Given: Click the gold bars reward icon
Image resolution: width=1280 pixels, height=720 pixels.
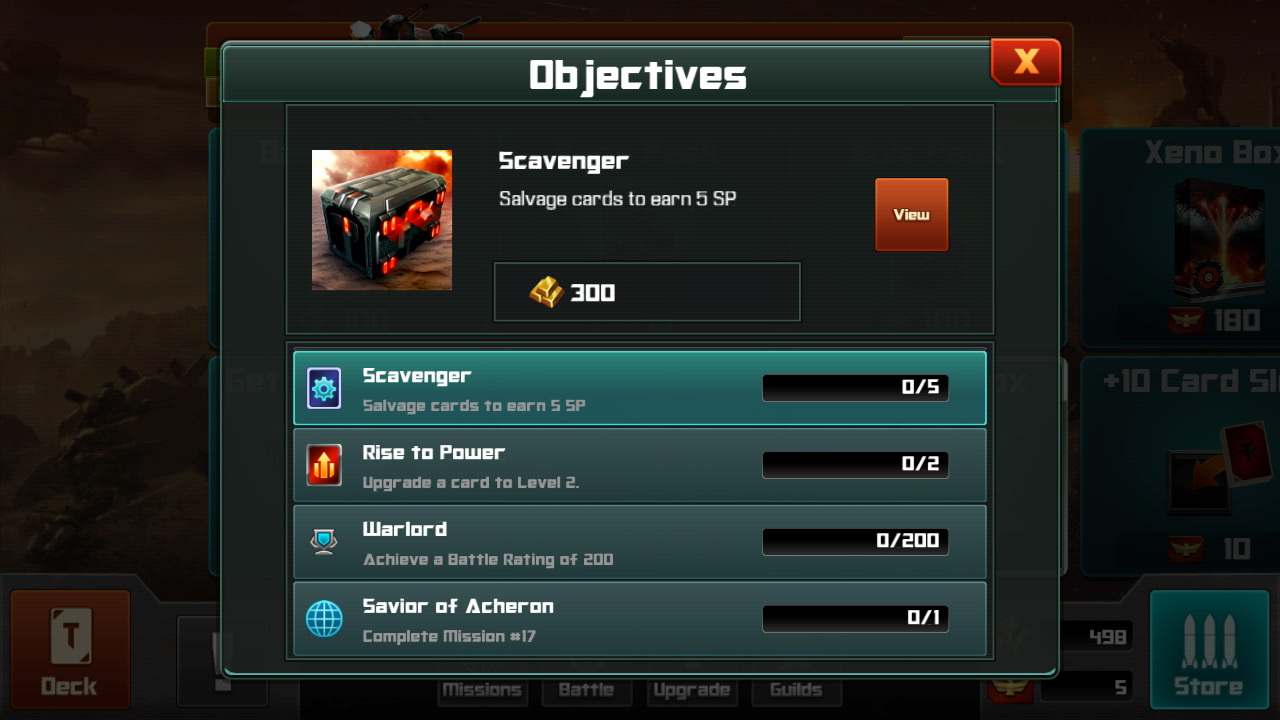Looking at the screenshot, I should 546,292.
